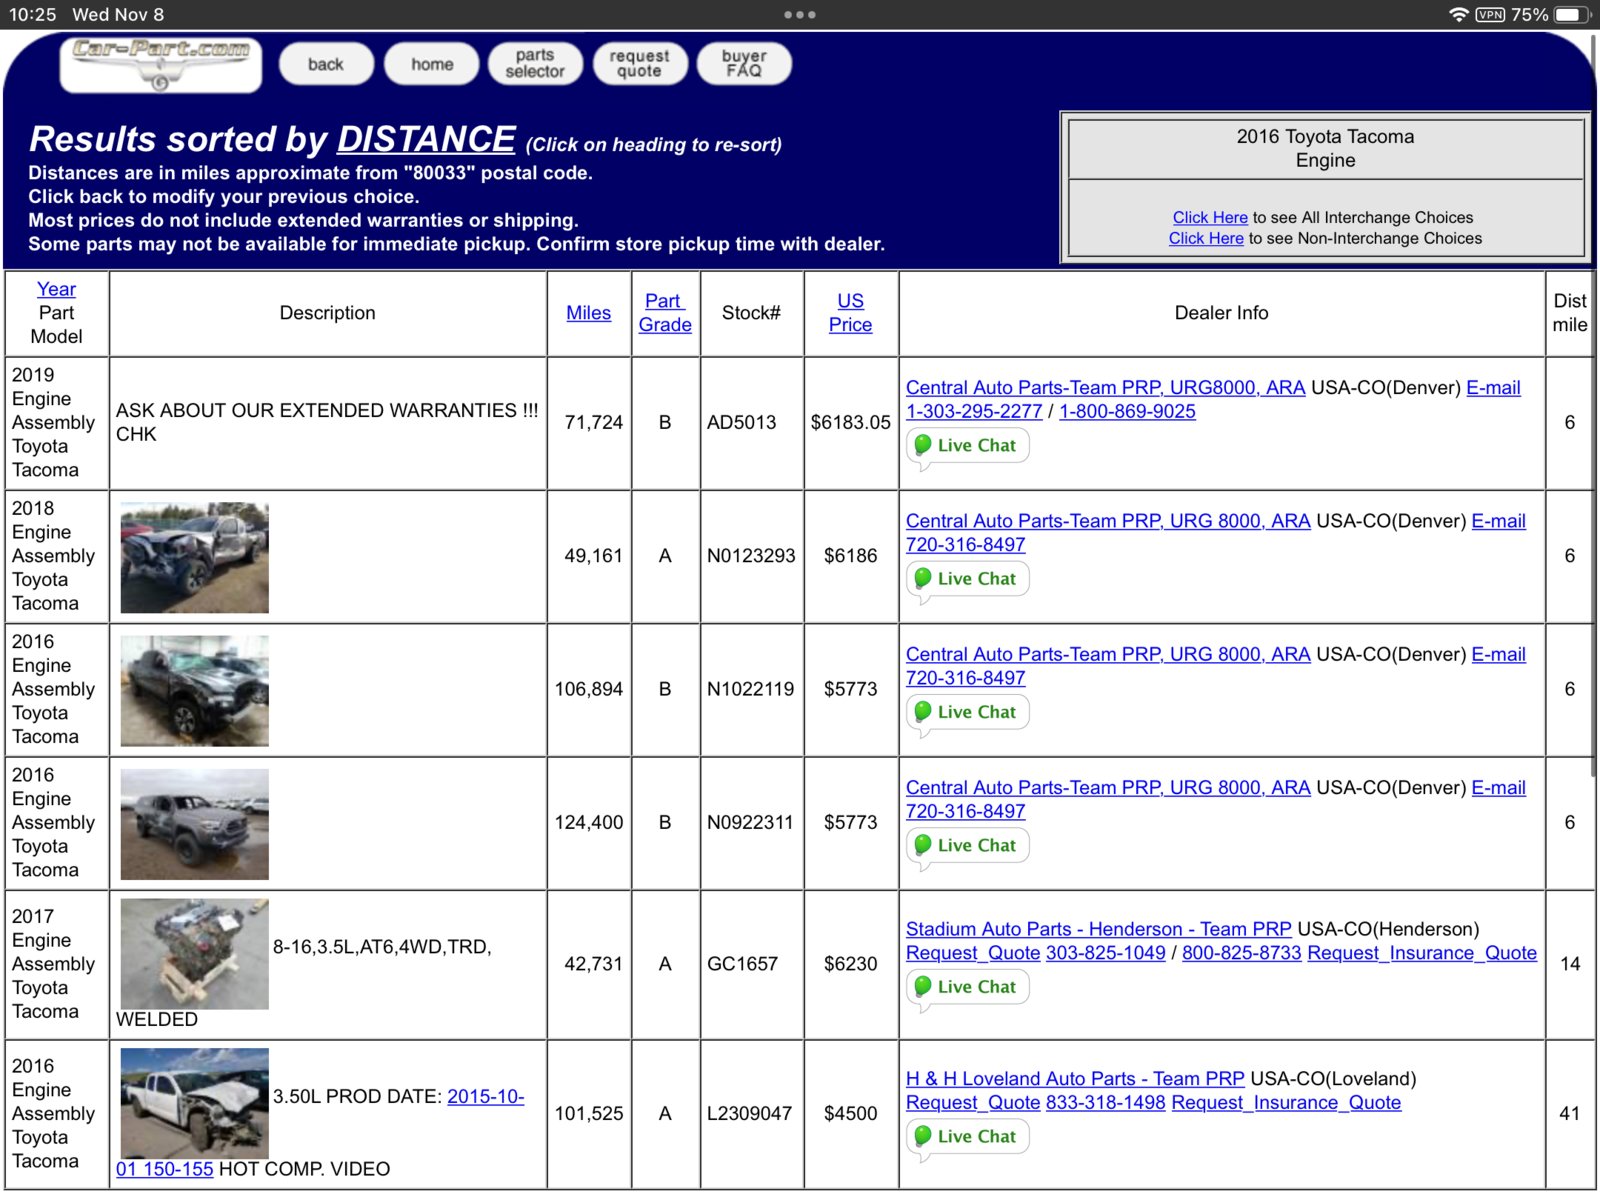Click Here to see All Interchange Choices

click(x=1210, y=217)
